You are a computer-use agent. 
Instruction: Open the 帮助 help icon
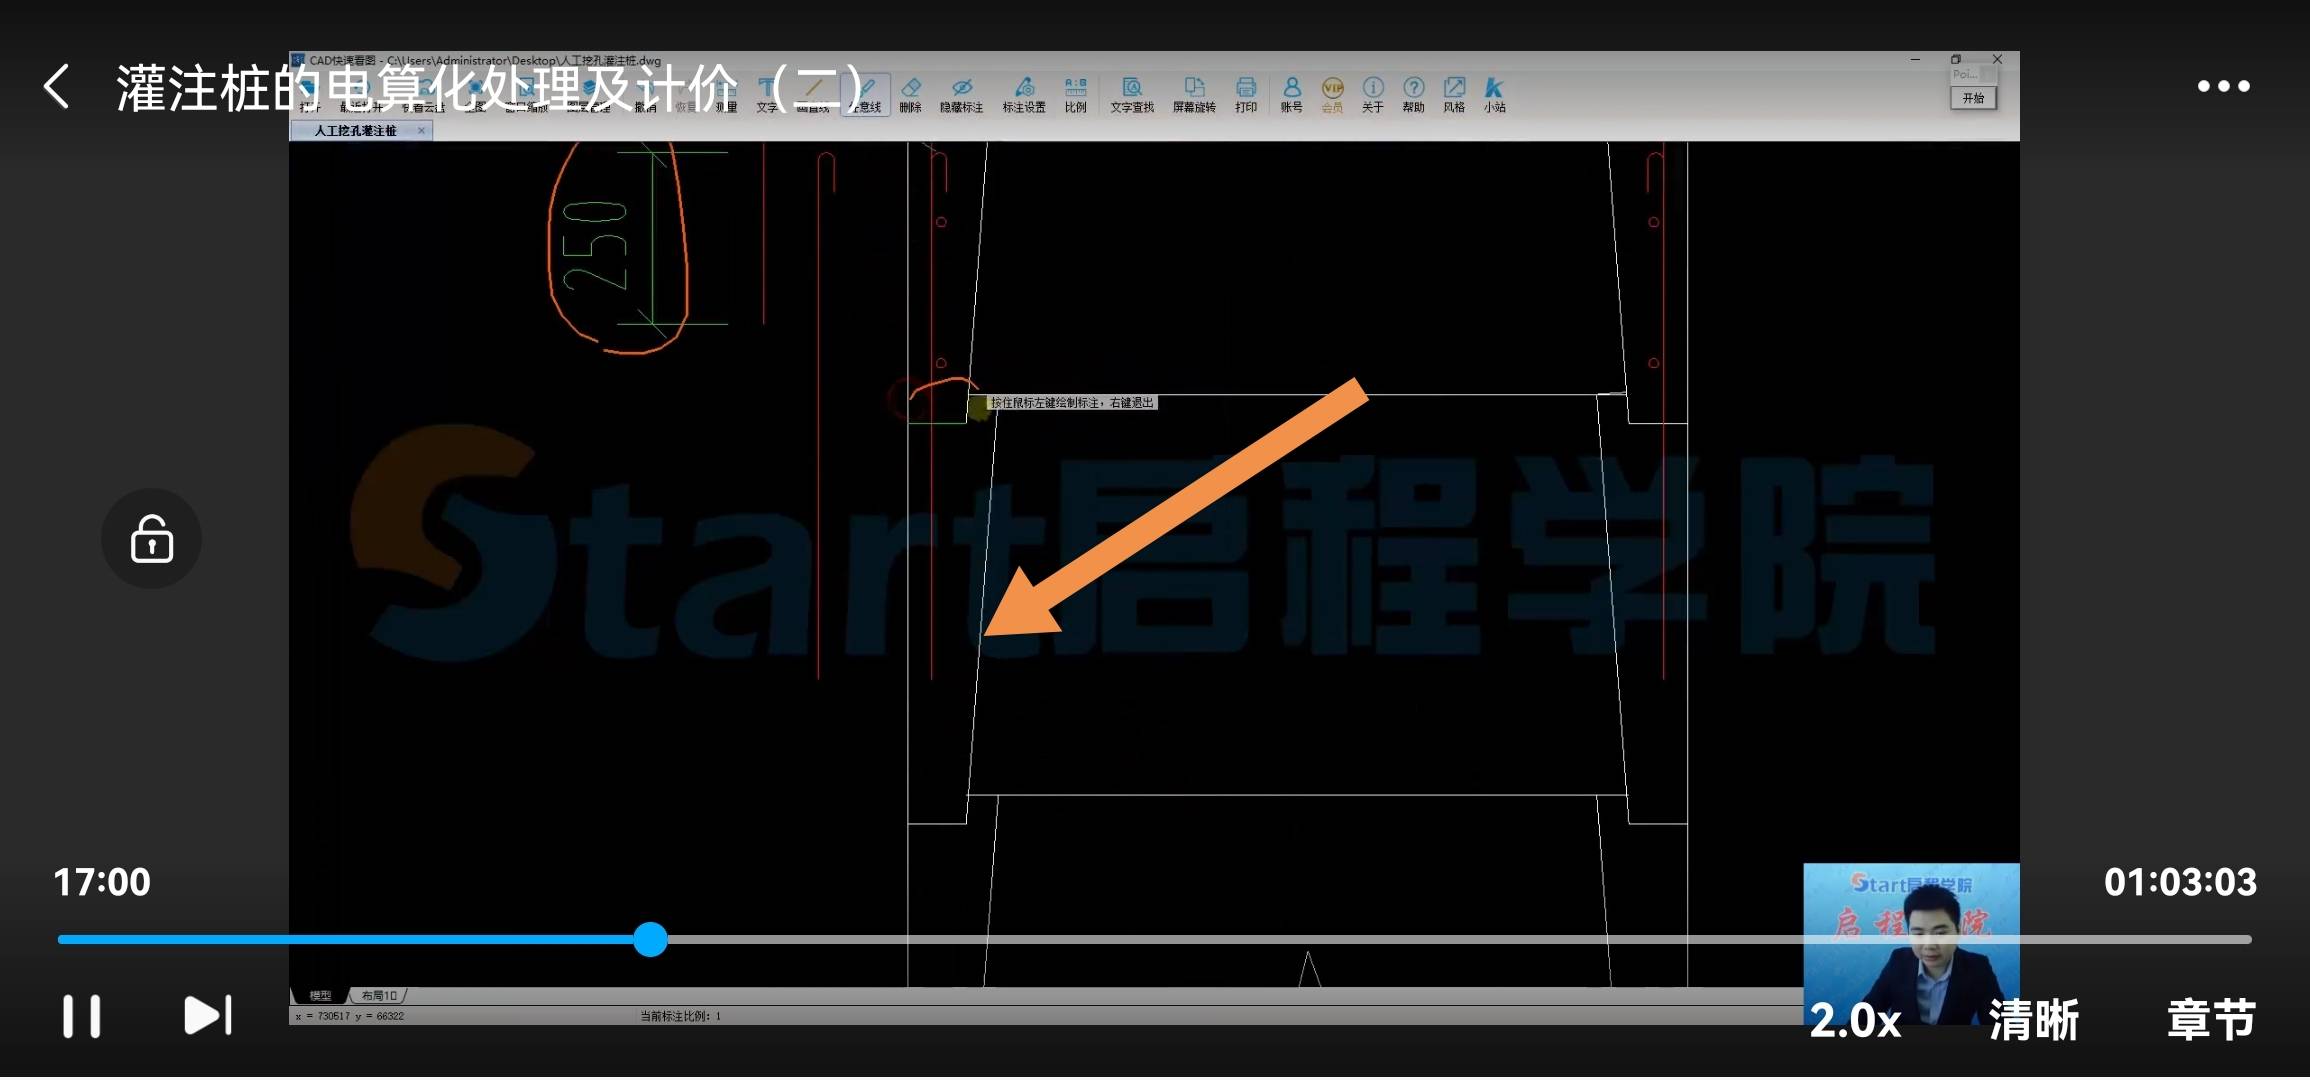click(x=1413, y=95)
